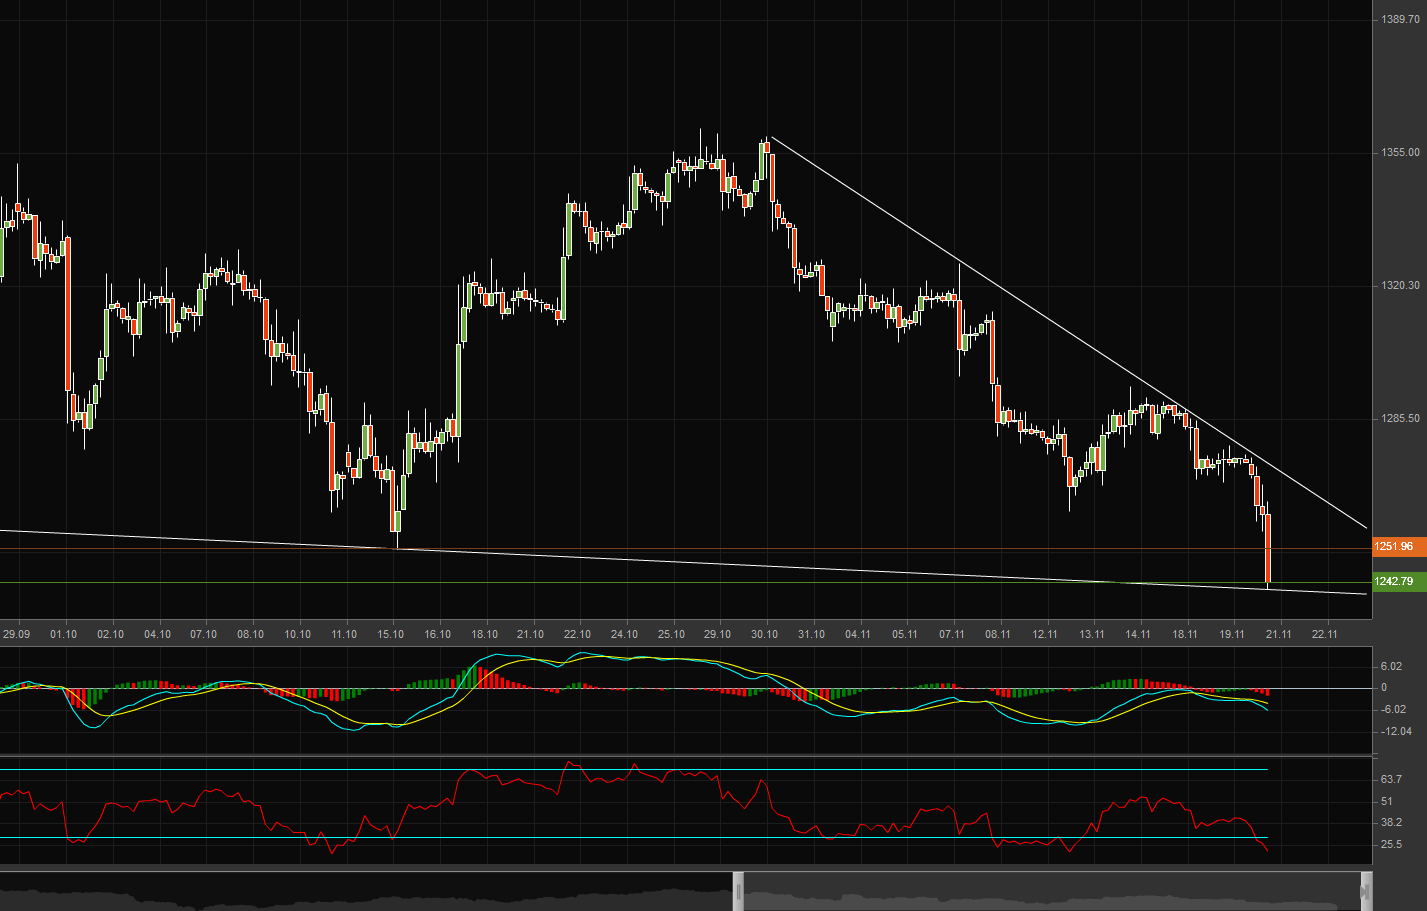
Task: Select the green 1242.79 price label
Action: [1395, 580]
